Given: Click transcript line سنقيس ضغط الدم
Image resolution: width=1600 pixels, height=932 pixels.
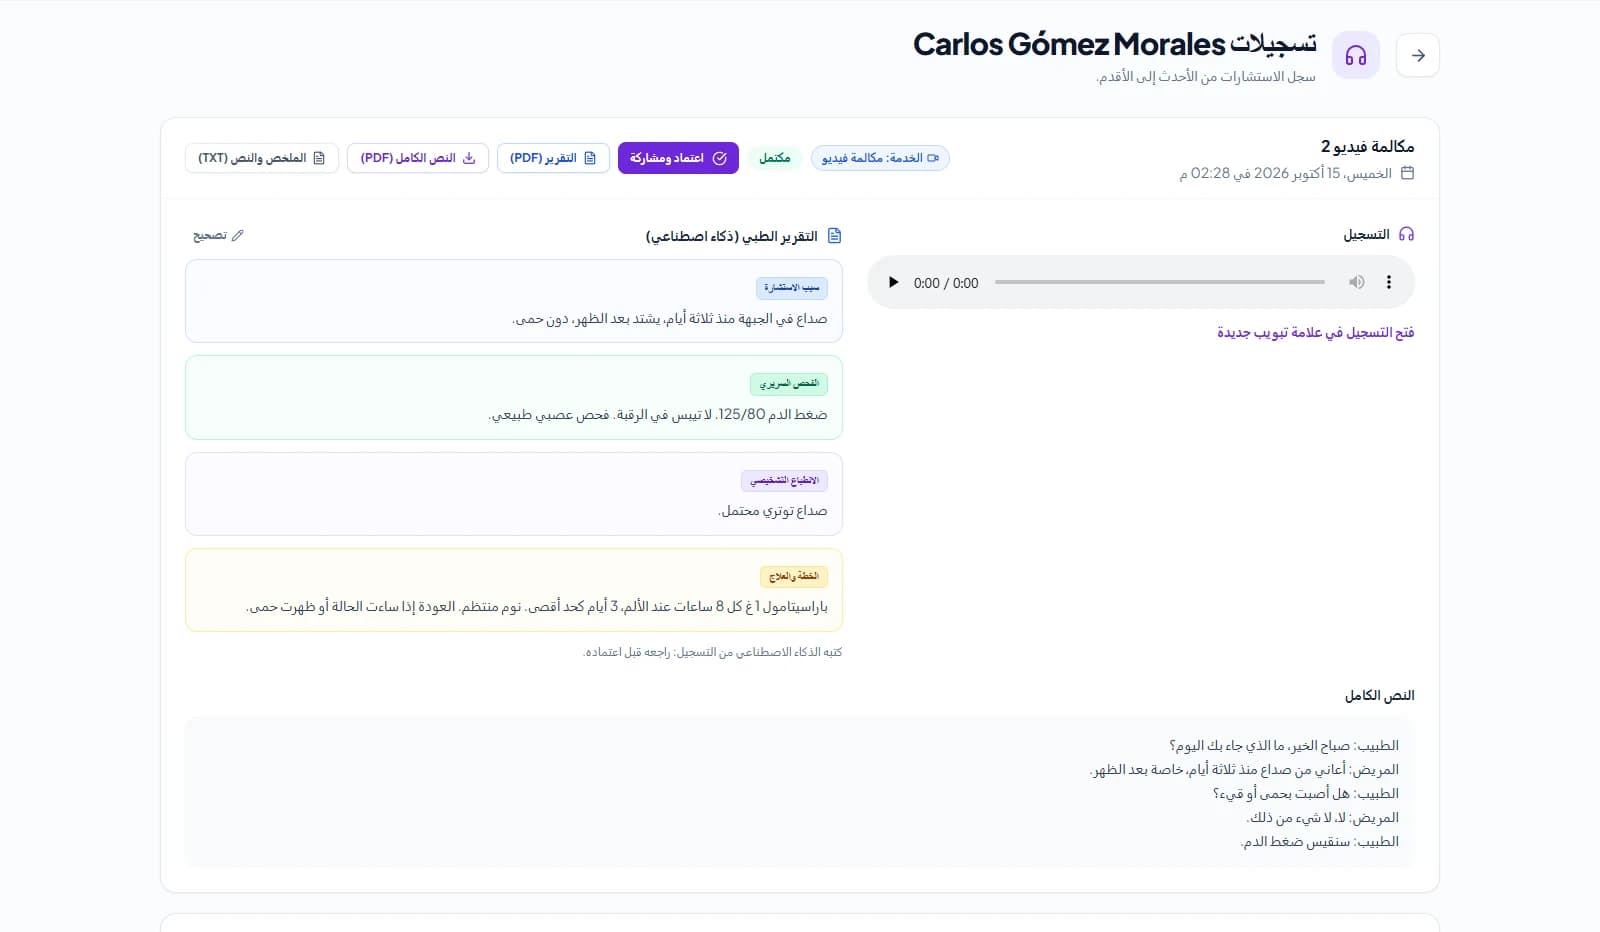Looking at the screenshot, I should click(1320, 842).
